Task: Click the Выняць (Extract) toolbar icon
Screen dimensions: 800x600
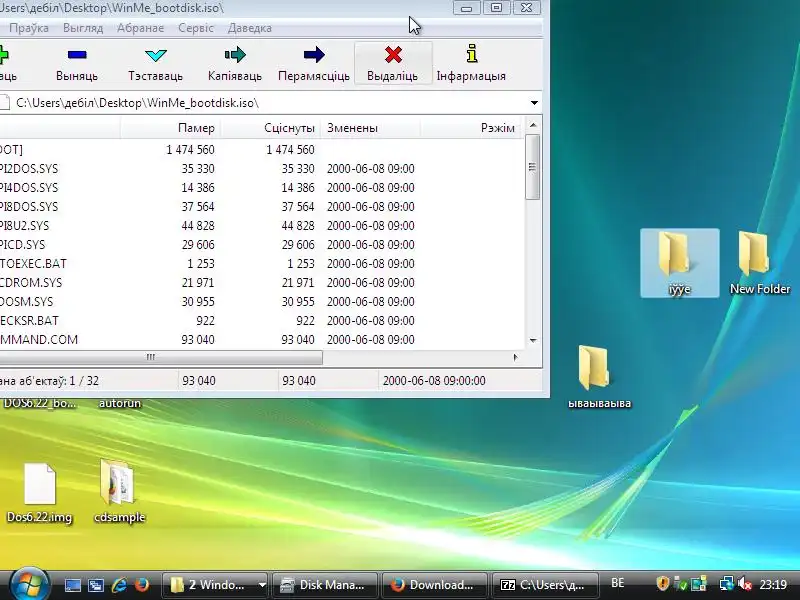Action: [77, 55]
